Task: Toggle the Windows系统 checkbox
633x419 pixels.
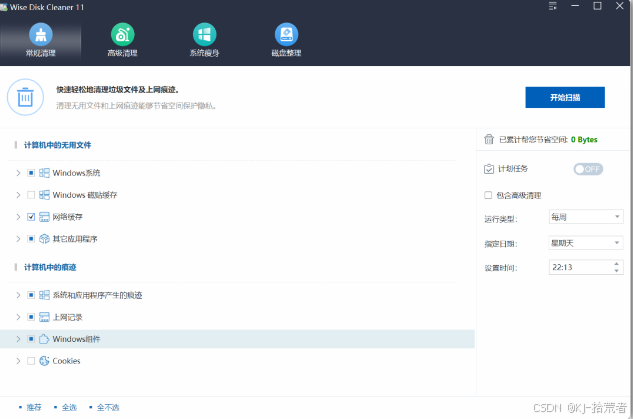Action: [x=31, y=173]
